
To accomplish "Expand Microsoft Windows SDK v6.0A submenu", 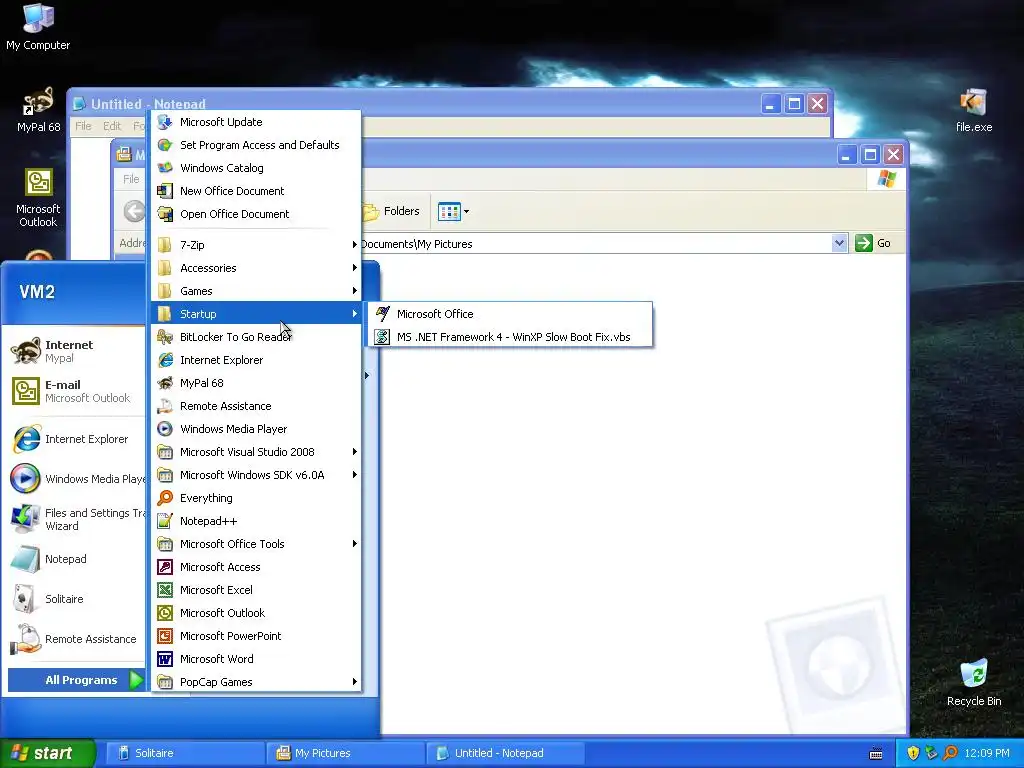I will (x=256, y=475).
